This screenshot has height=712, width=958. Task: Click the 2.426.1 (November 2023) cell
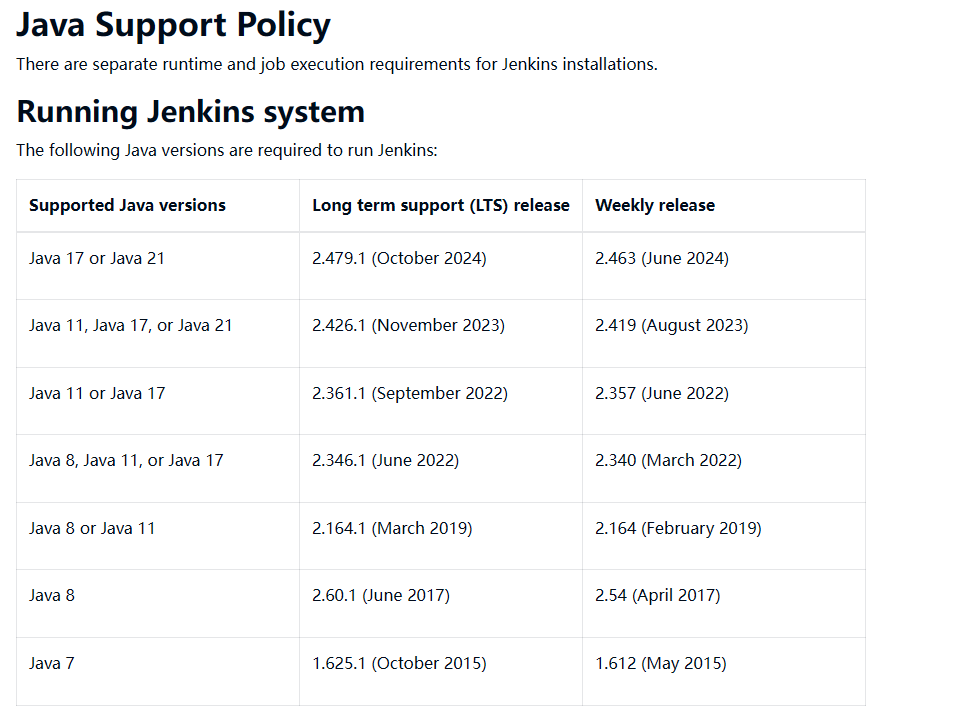tap(408, 325)
